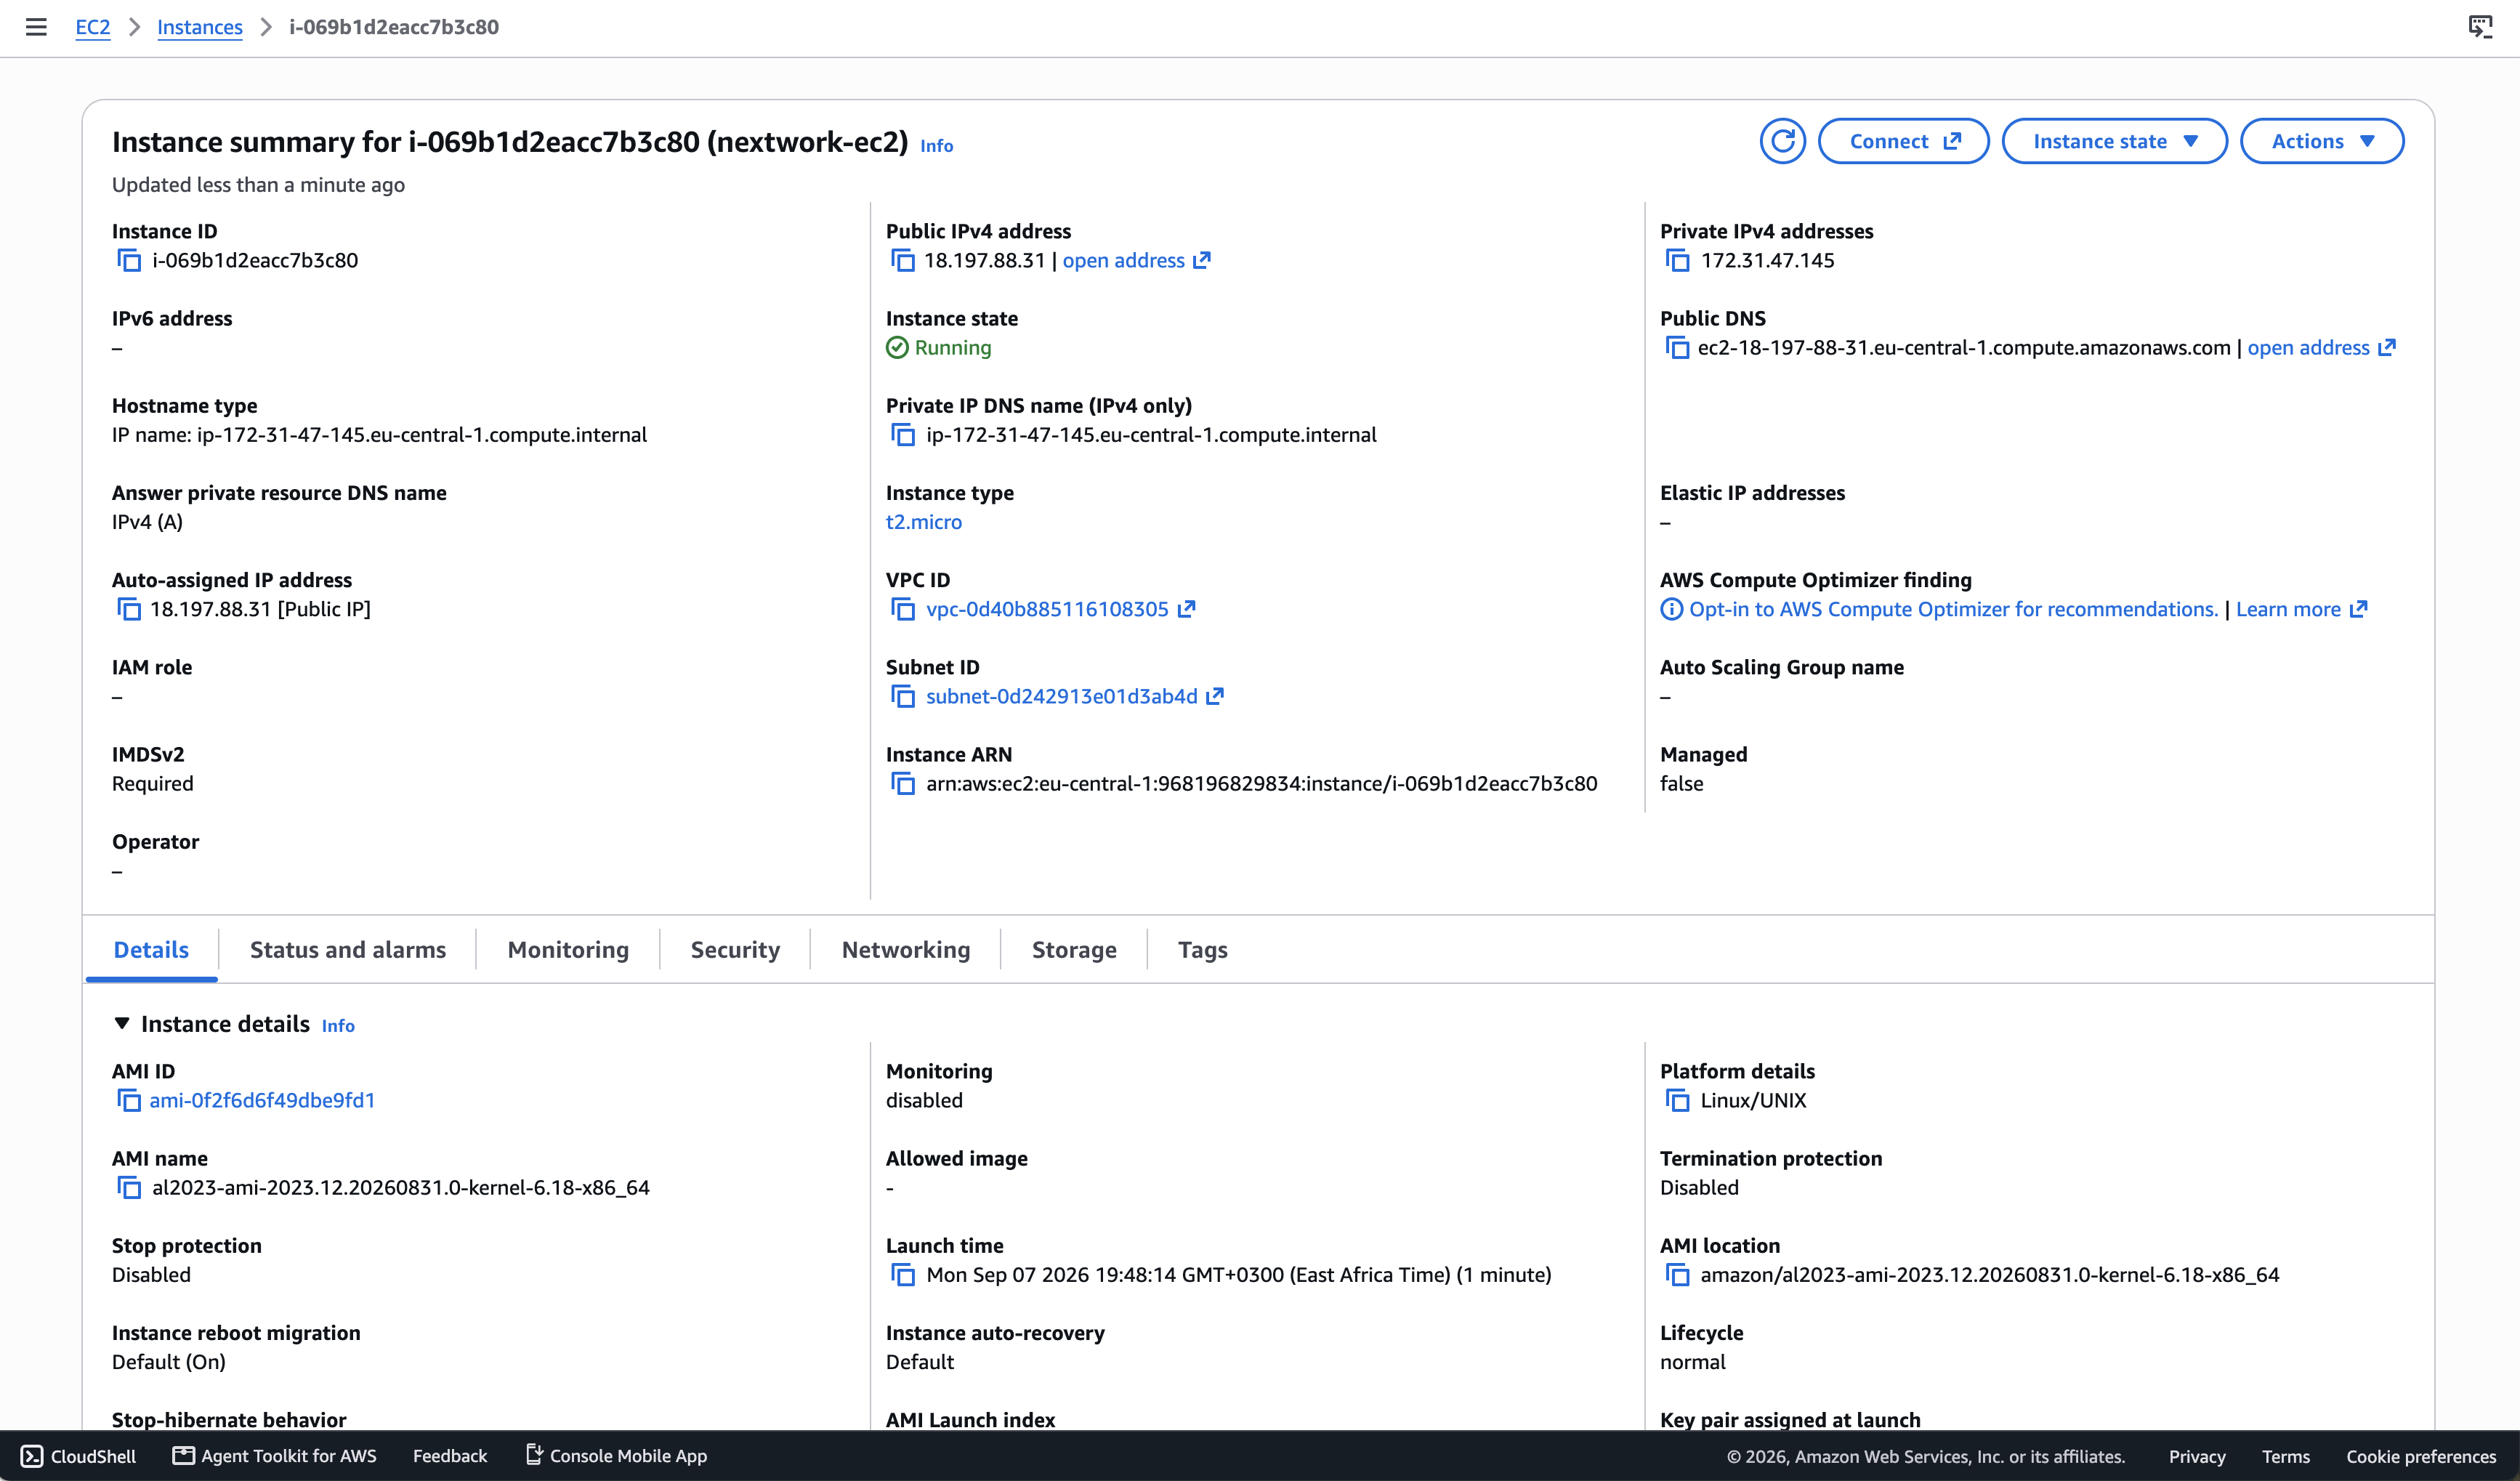Screen dimensions: 2520x1481
Task: Copy the AMI ID
Action: tap(129, 1101)
